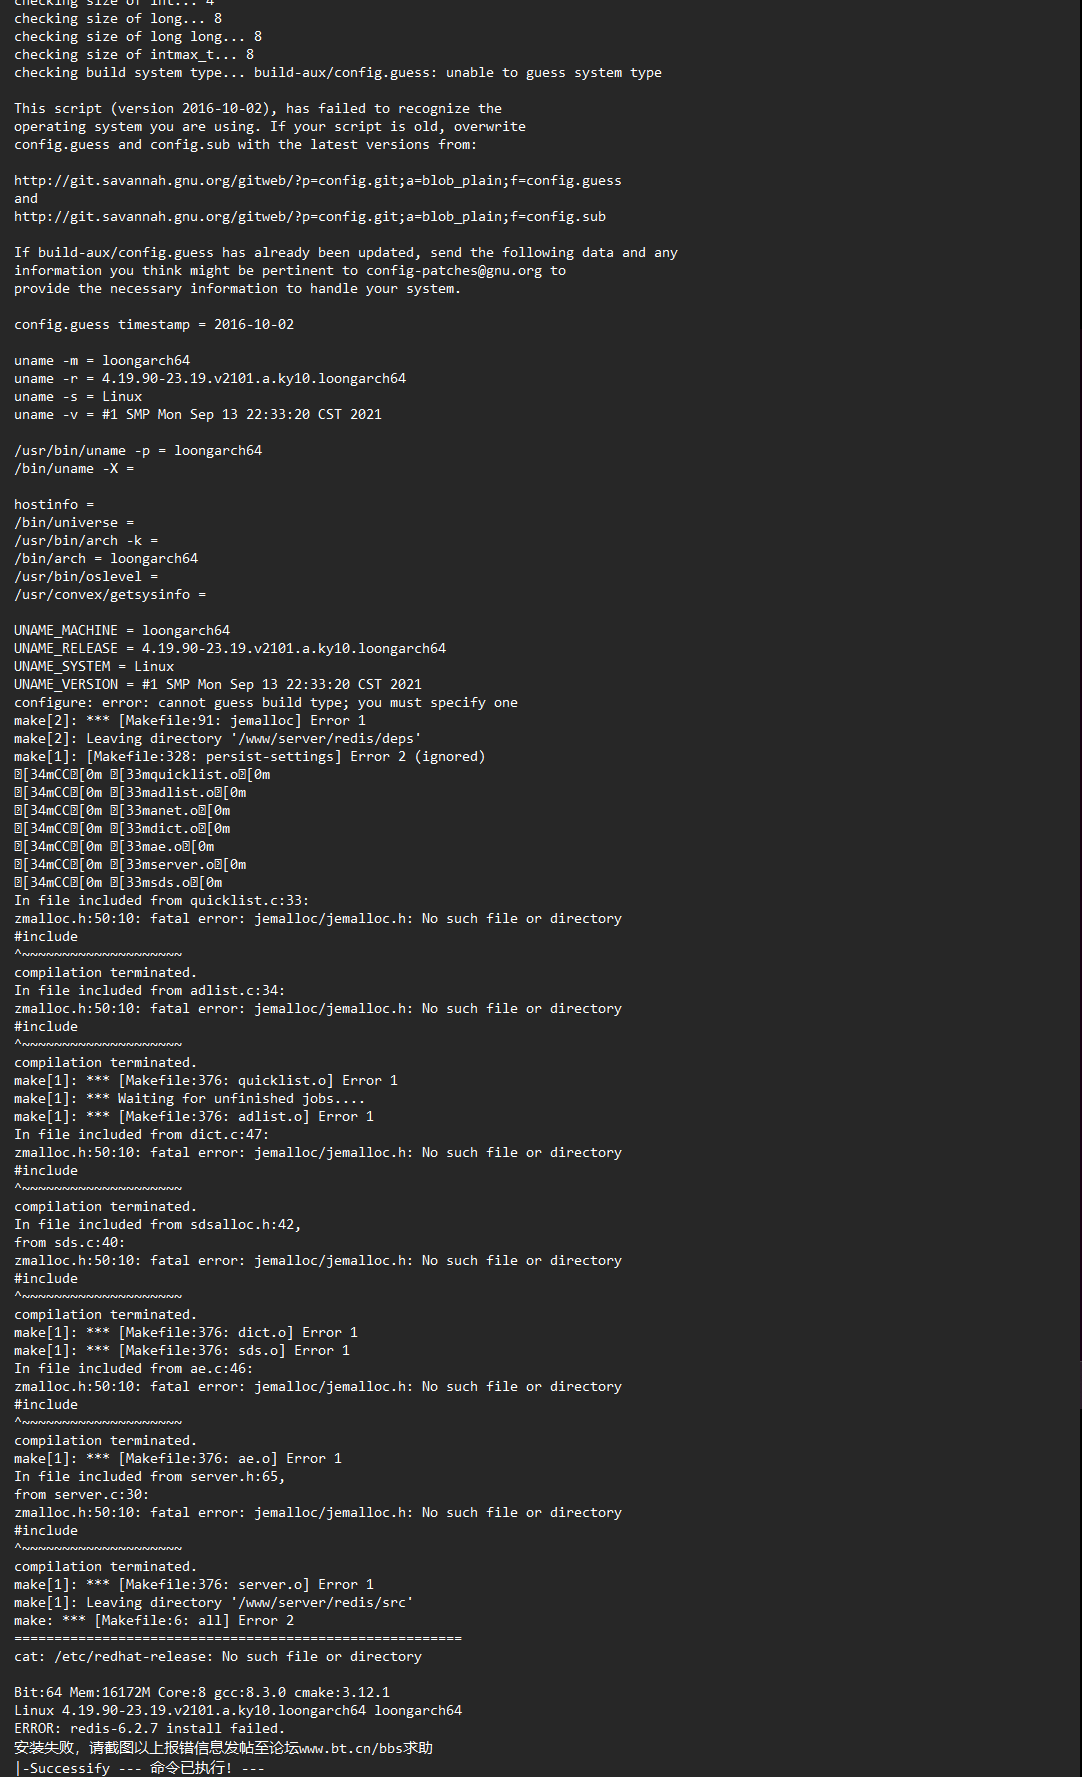
Task: Click the config.sub savannah URL
Action: (x=310, y=217)
